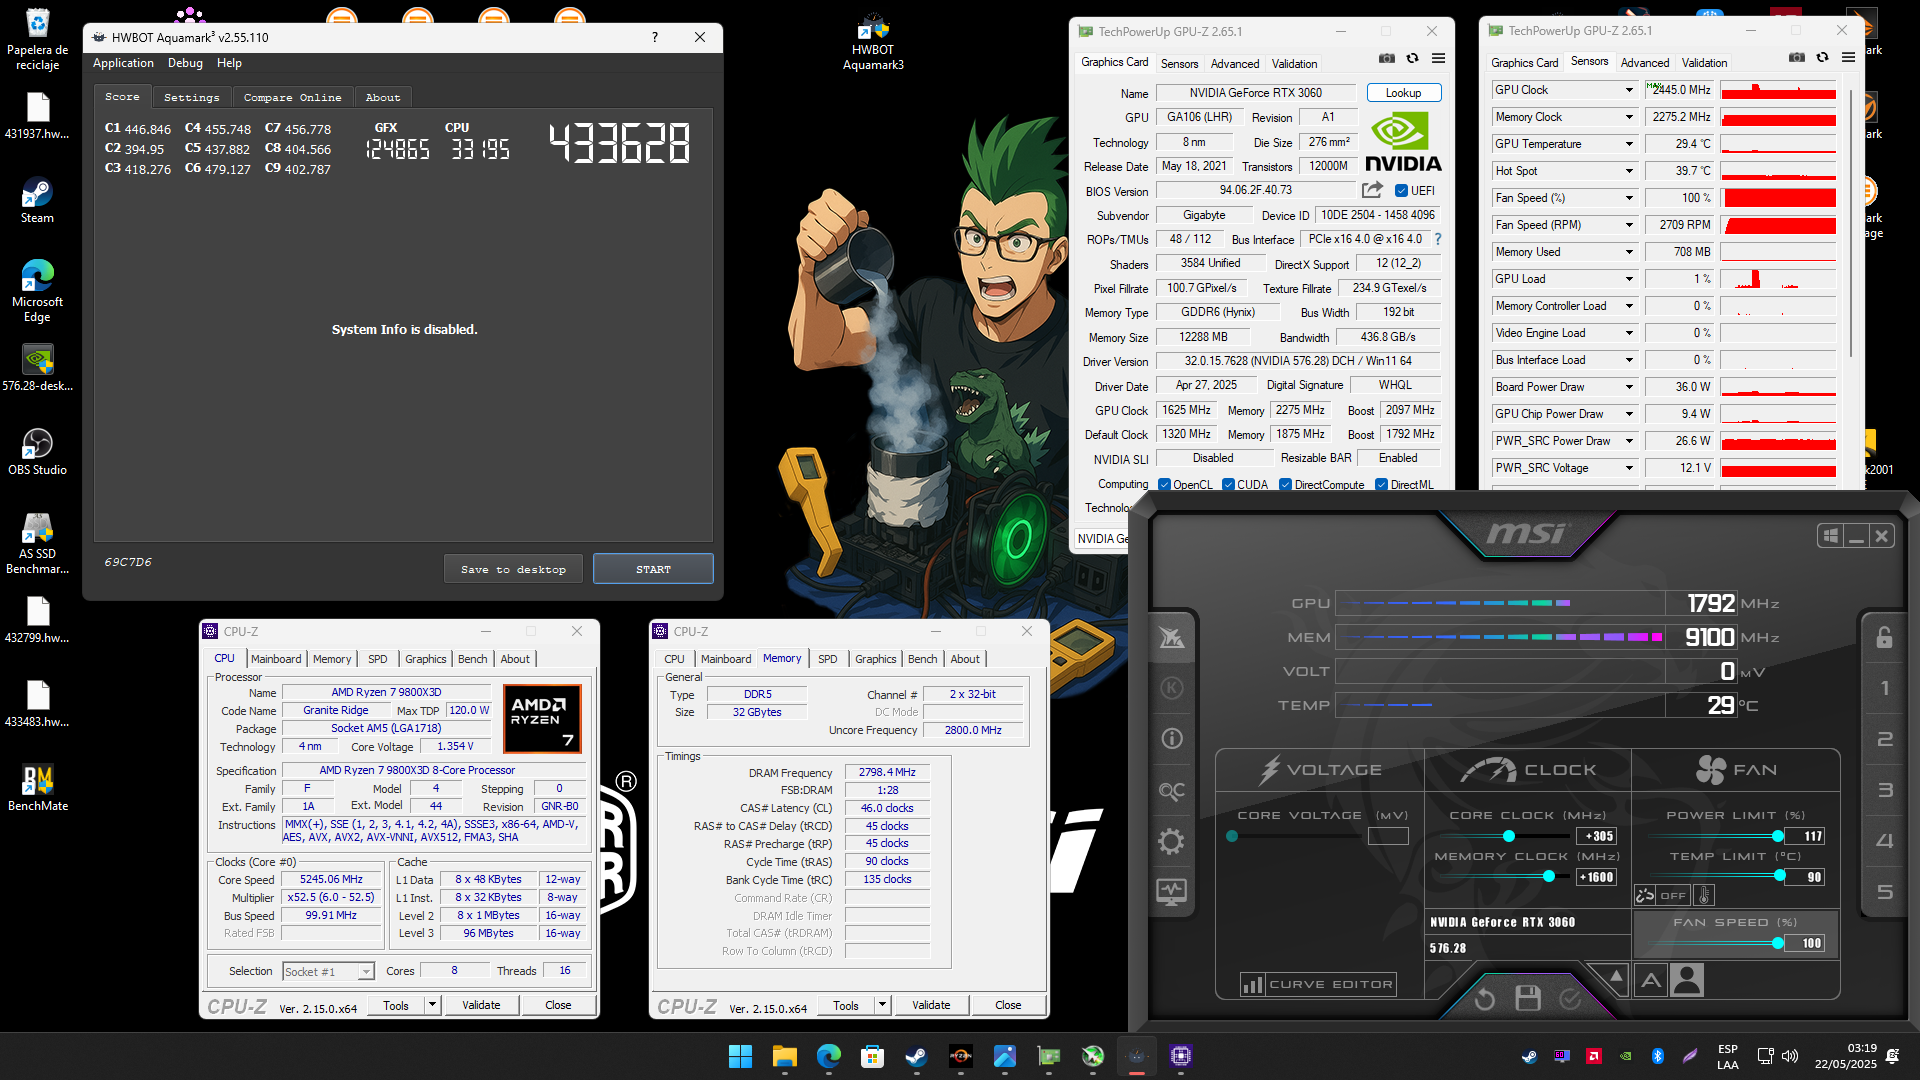Viewport: 1920px width, 1080px height.
Task: Expand the Memory Clock sensor dropdown
Action: tap(1629, 117)
